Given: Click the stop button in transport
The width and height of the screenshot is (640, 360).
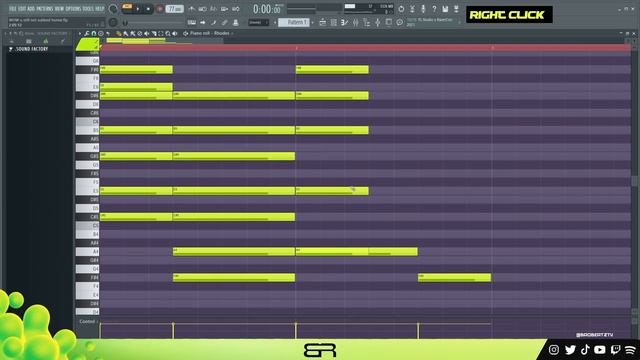Looking at the screenshot, I should coord(148,9).
